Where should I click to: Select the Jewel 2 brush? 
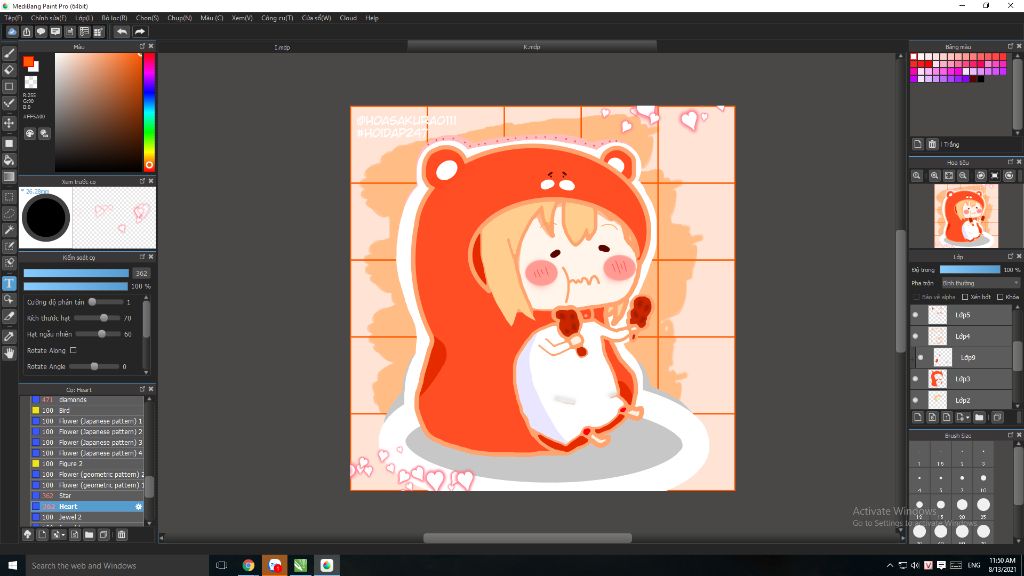(88, 517)
